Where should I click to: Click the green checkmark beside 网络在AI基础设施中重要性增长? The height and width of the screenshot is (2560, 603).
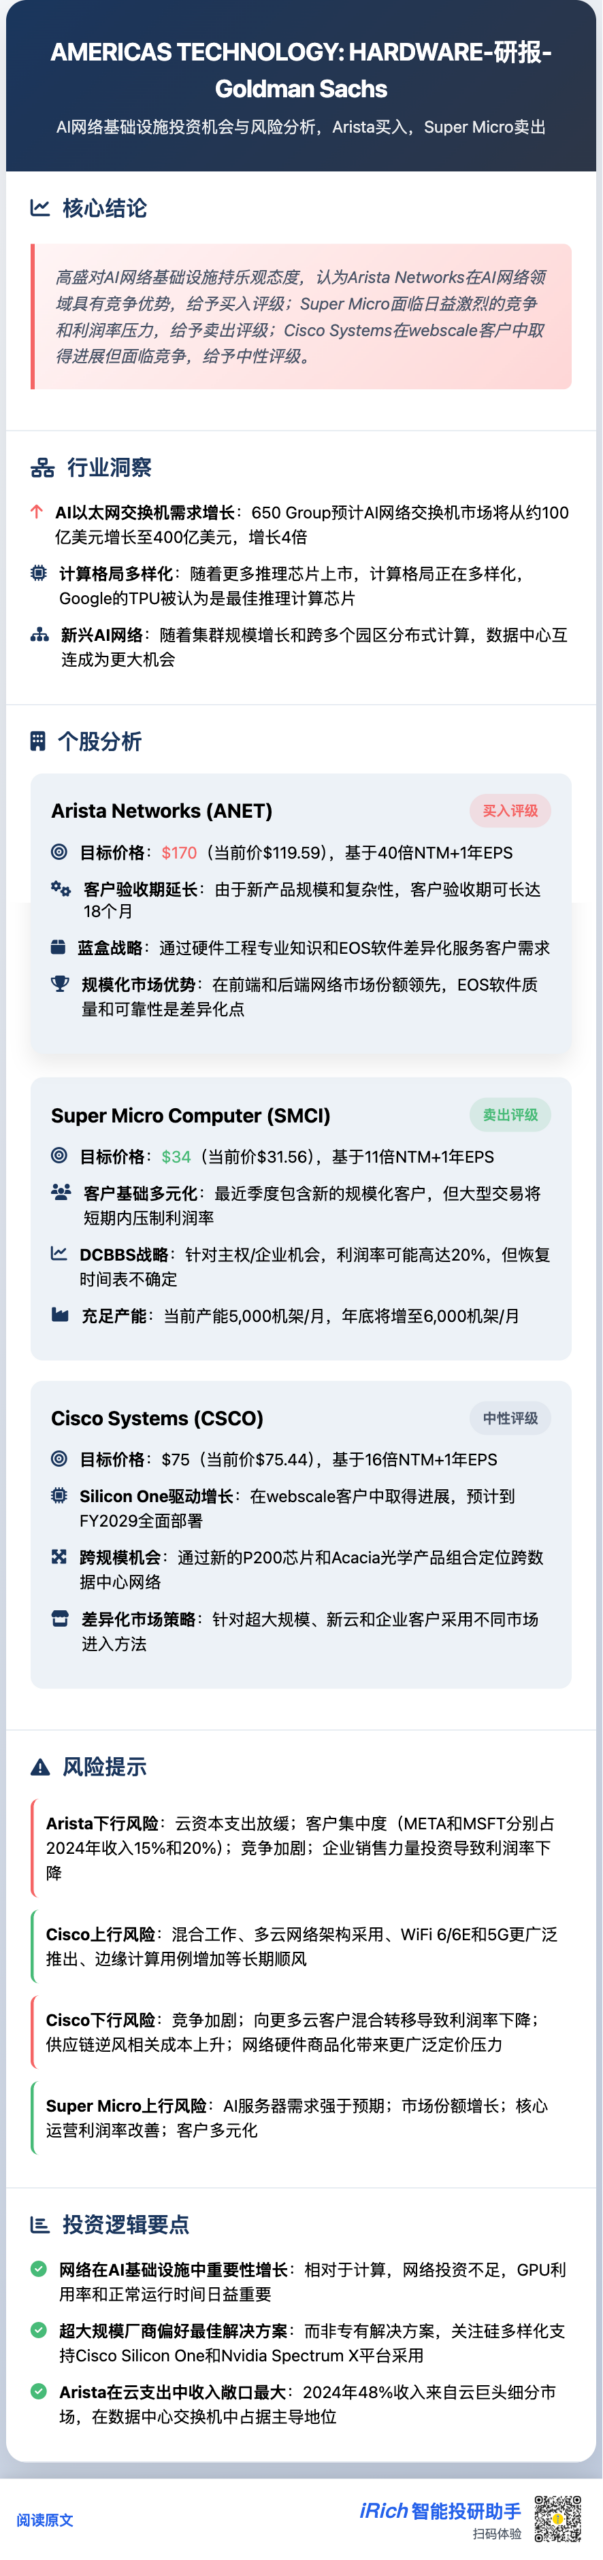pos(39,2269)
